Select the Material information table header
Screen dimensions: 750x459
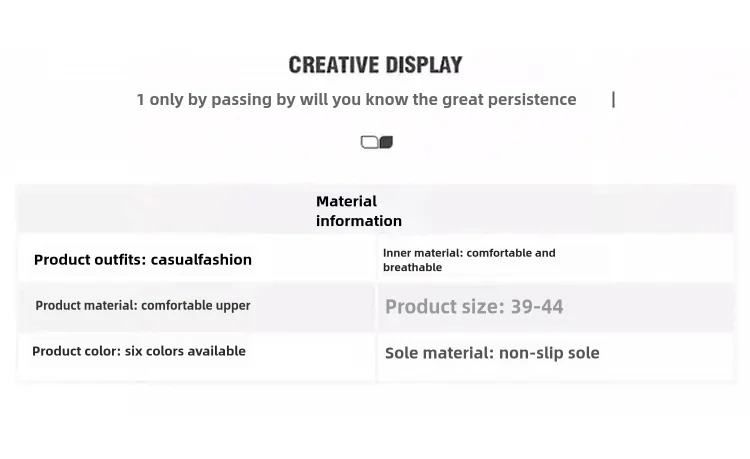point(359,211)
